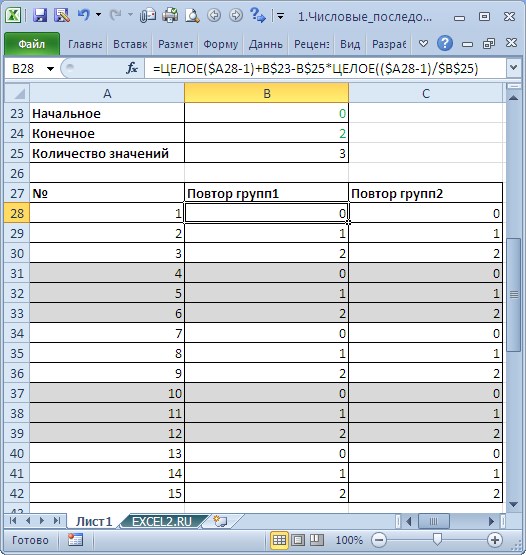This screenshot has height=555, width=526.
Task: Open the Данные ribbon tab
Action: tap(265, 44)
